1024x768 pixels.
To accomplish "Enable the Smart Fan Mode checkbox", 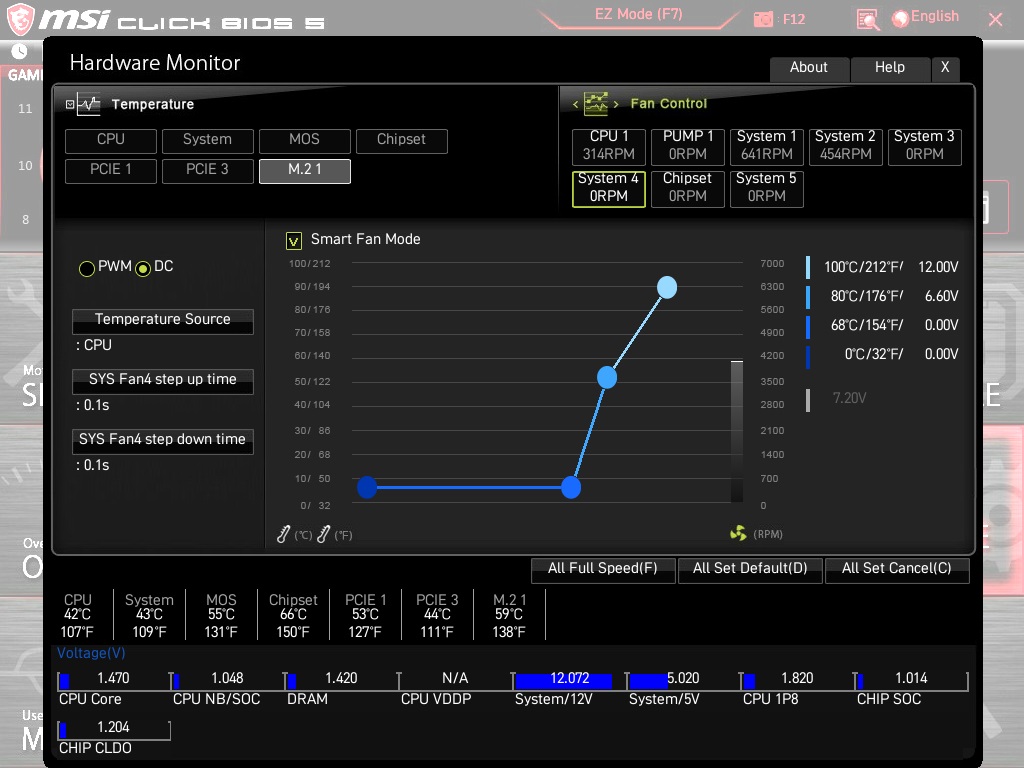I will [x=294, y=241].
